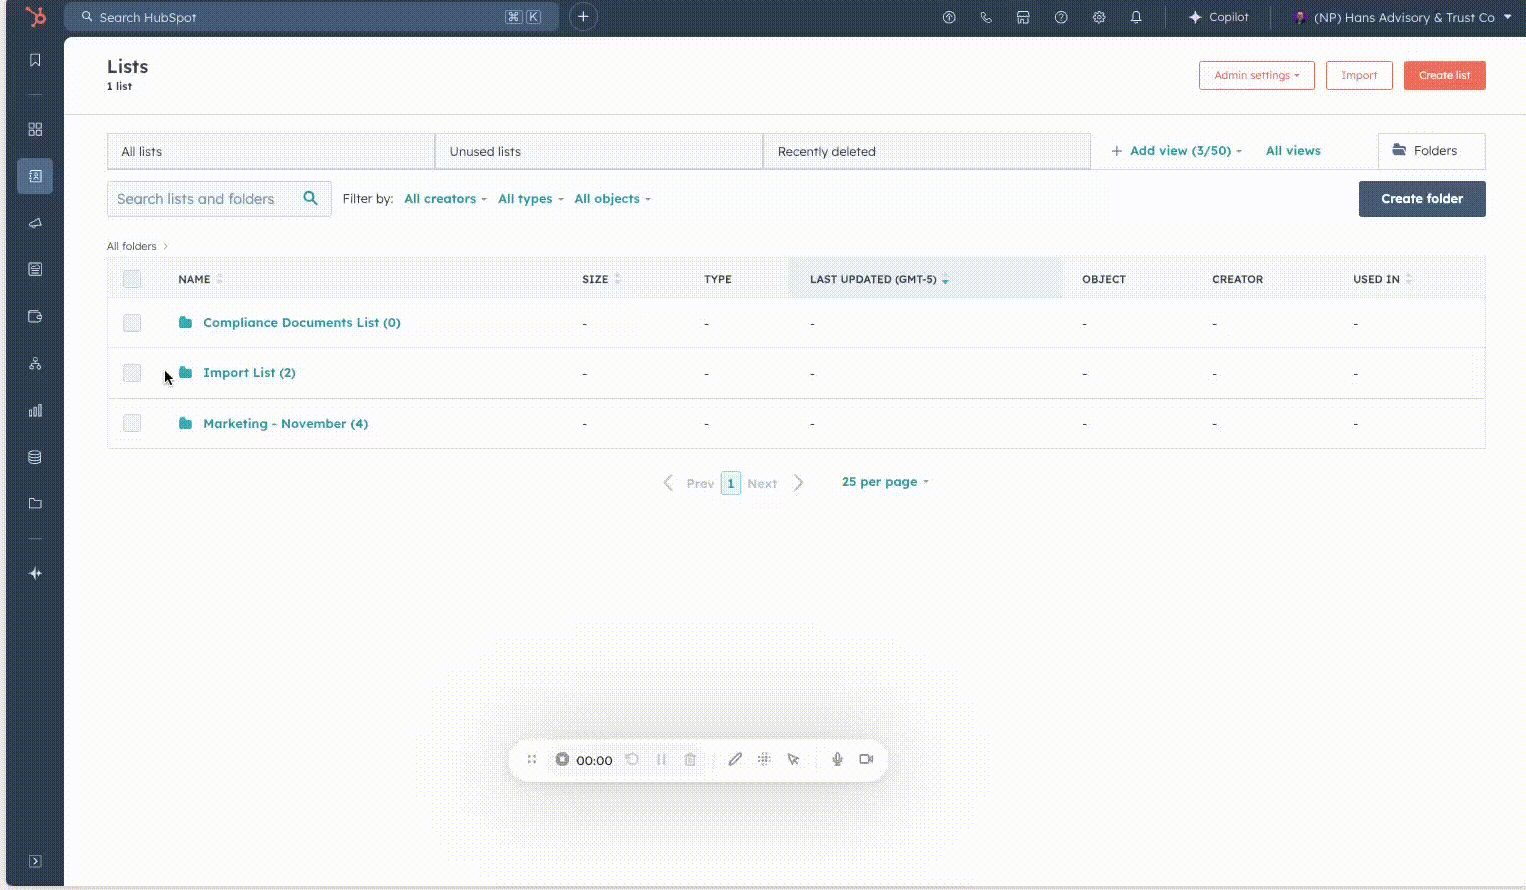Expand the All types filter
Screen dimensions: 1526x890
pos(530,199)
